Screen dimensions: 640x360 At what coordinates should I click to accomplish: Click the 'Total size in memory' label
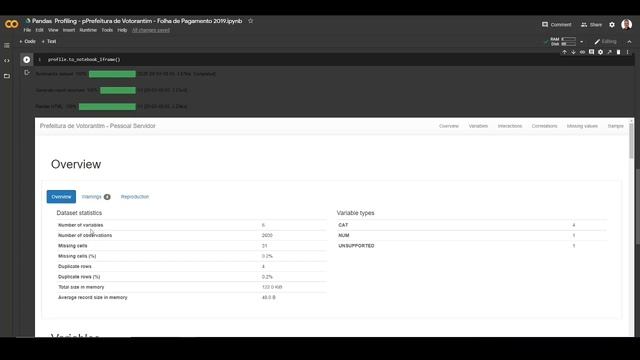point(81,287)
